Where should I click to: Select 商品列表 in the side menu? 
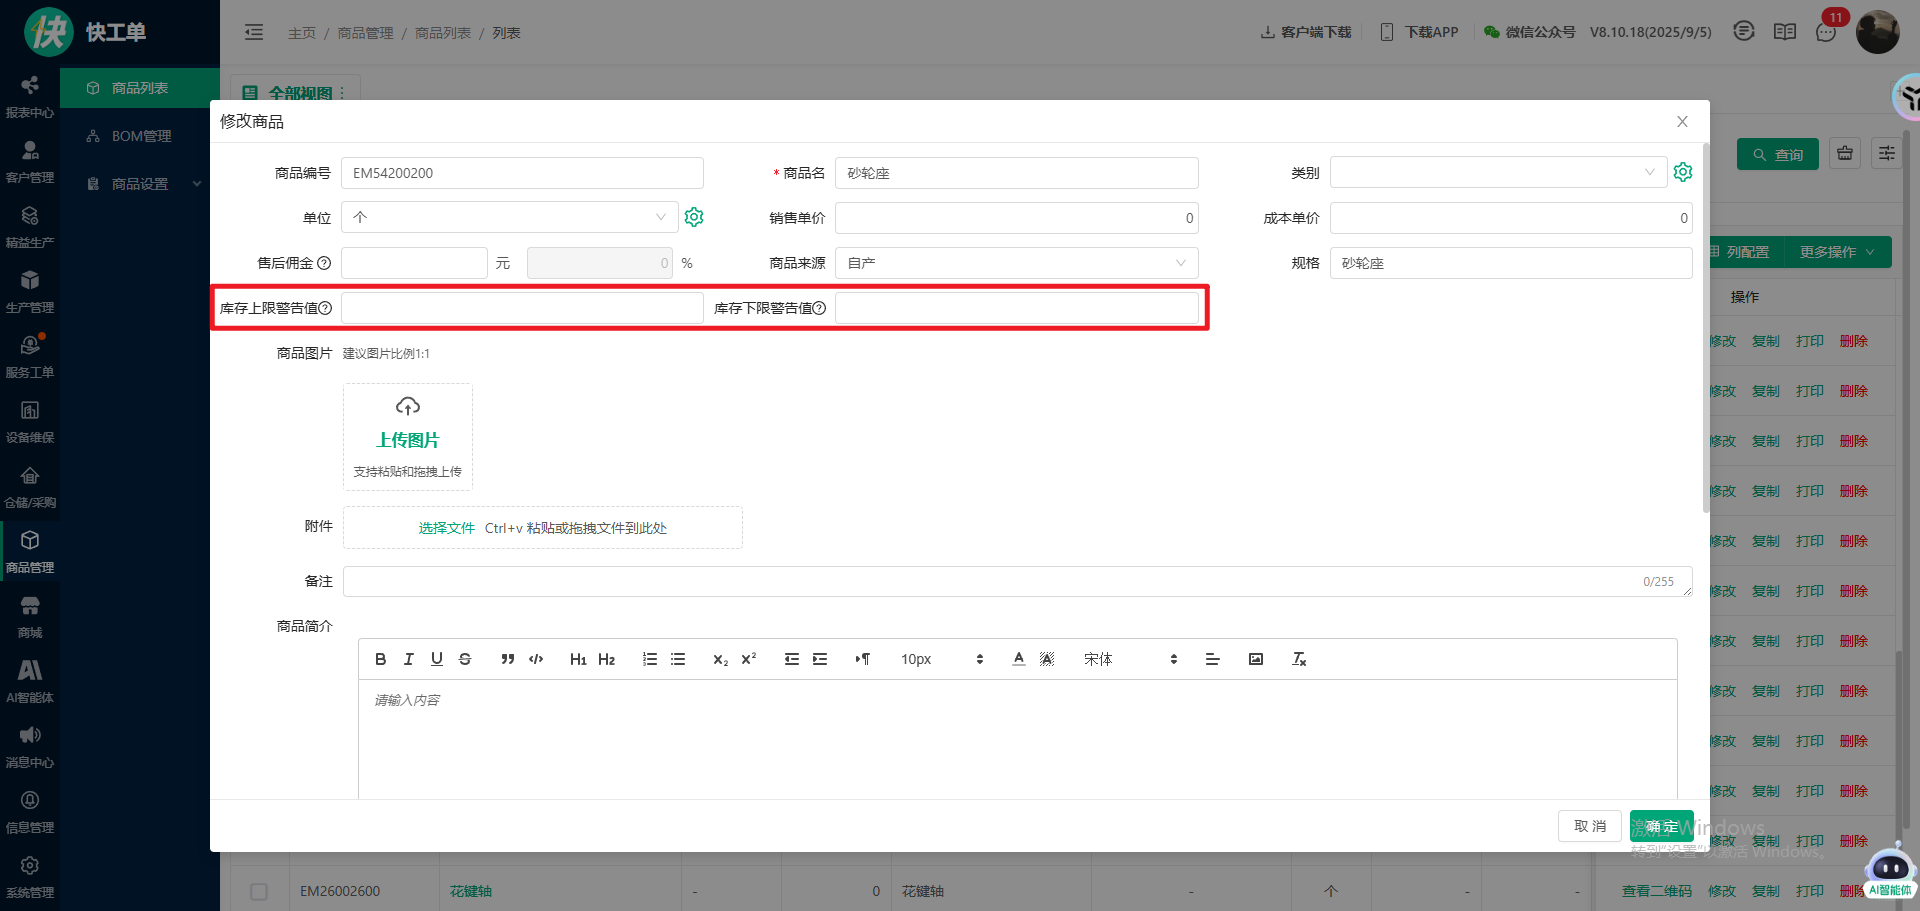coord(140,88)
